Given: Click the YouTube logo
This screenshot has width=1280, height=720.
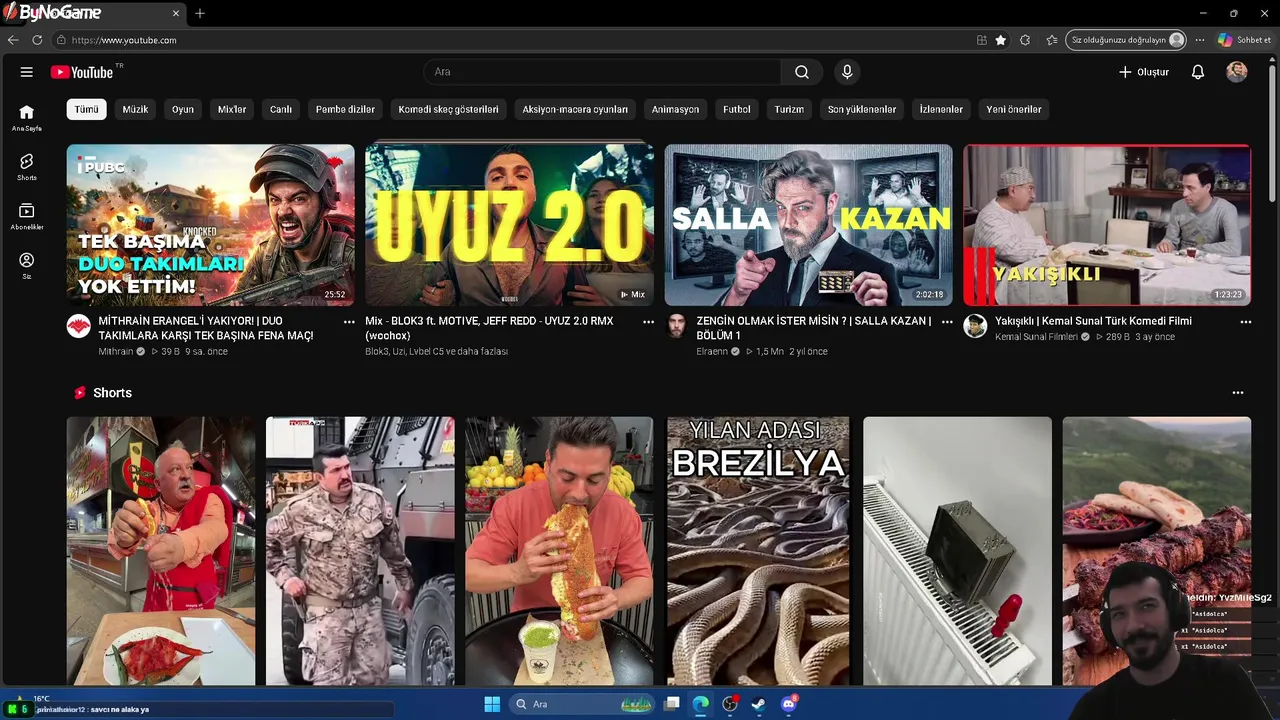Looking at the screenshot, I should (x=82, y=72).
